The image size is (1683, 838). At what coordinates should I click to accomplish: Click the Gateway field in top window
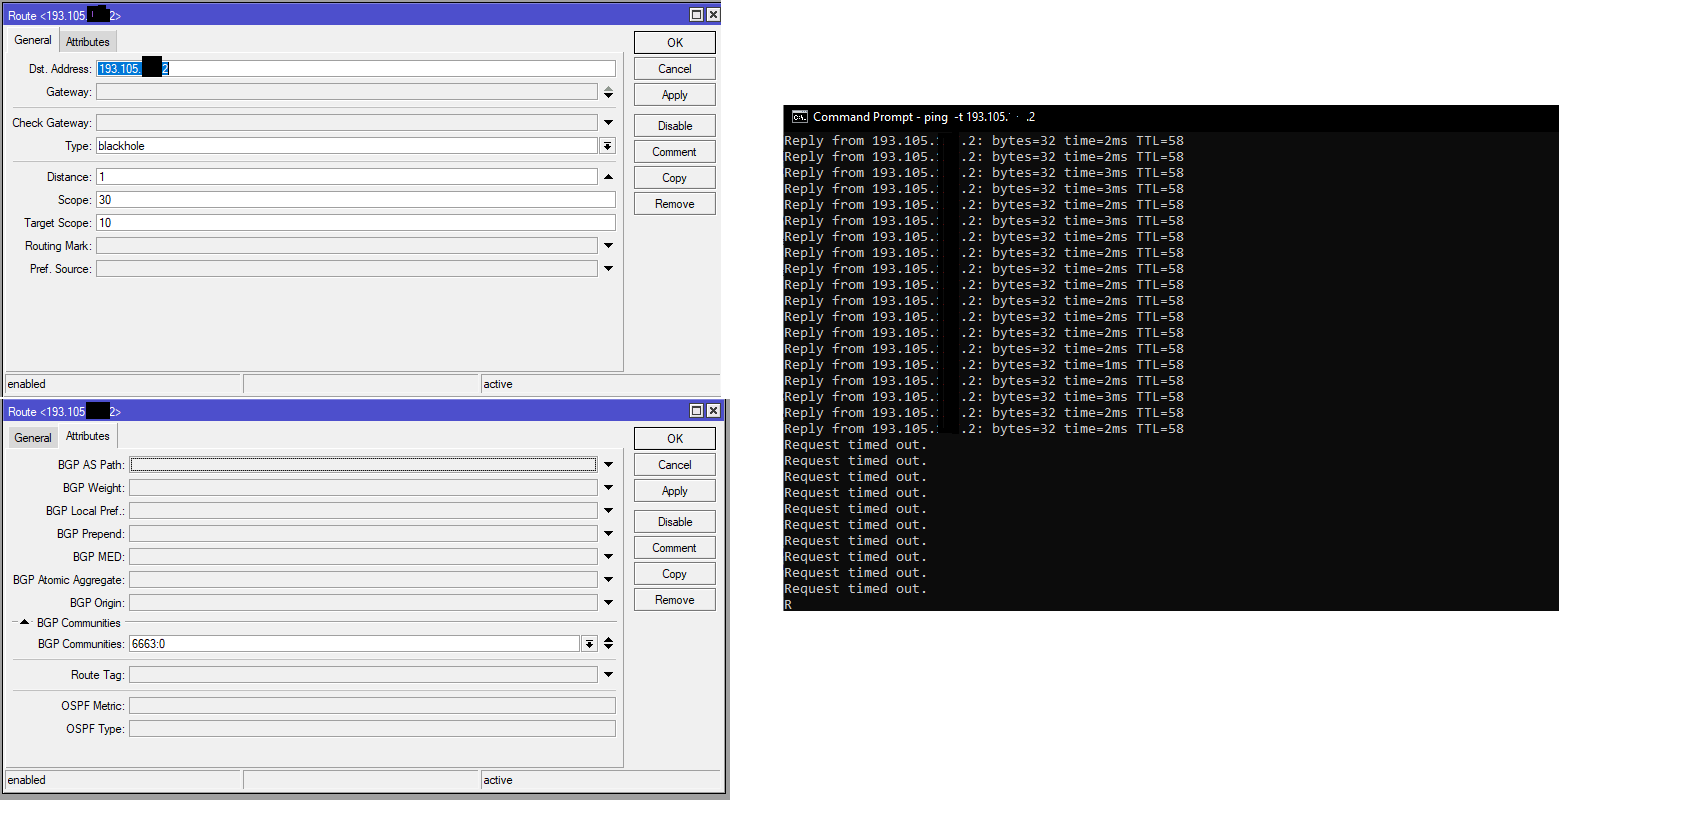pos(347,92)
